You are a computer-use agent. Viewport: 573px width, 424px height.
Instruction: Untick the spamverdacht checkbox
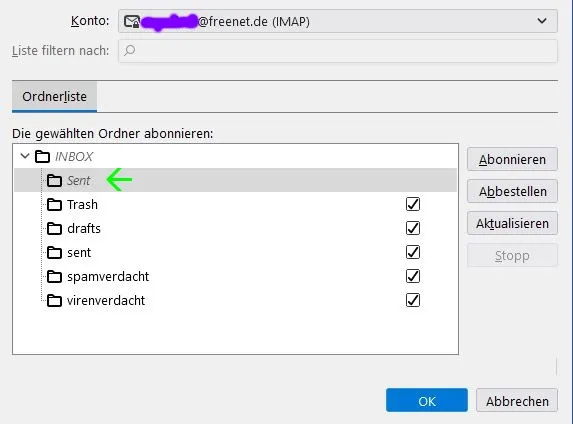click(413, 276)
